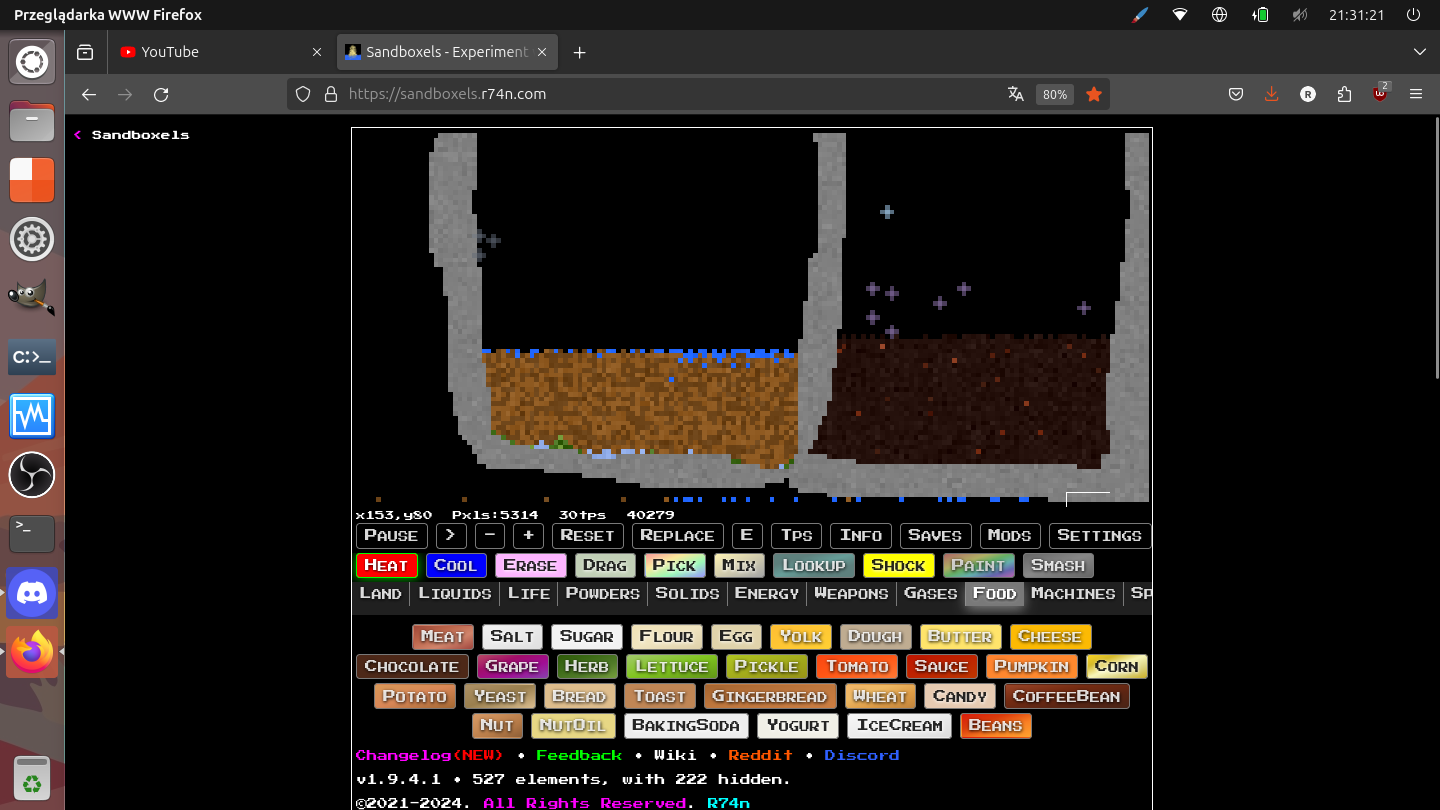The image size is (1440, 810).
Task: Pause the simulation
Action: (x=391, y=536)
